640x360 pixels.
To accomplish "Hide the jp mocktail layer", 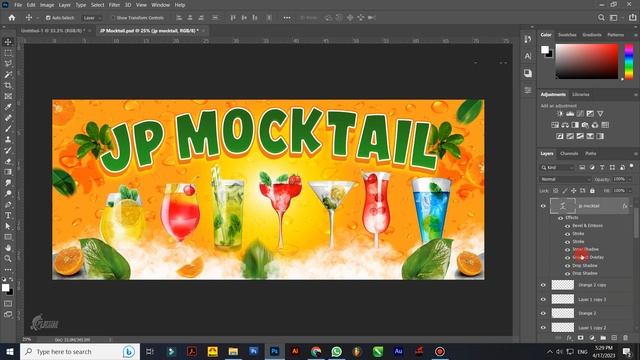I will pyautogui.click(x=543, y=206).
